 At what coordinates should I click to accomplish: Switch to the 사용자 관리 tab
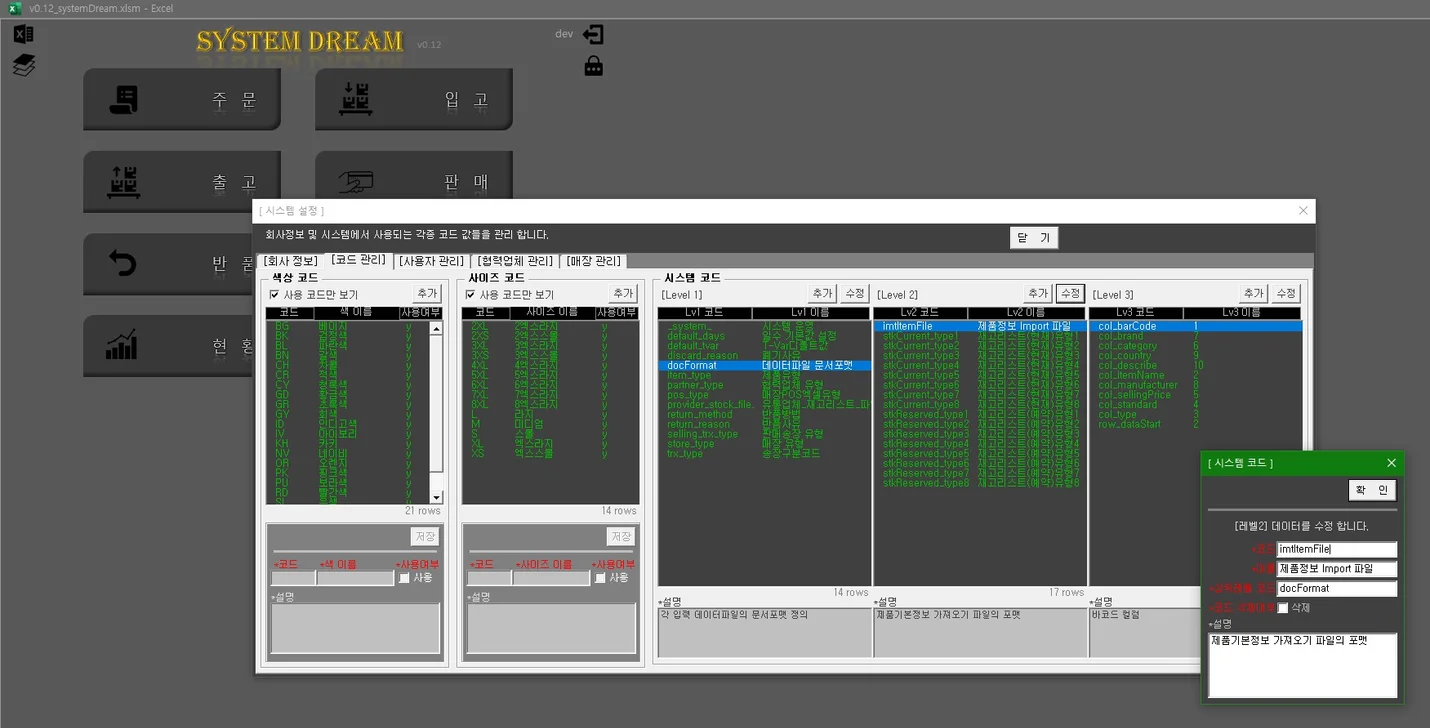(431, 261)
